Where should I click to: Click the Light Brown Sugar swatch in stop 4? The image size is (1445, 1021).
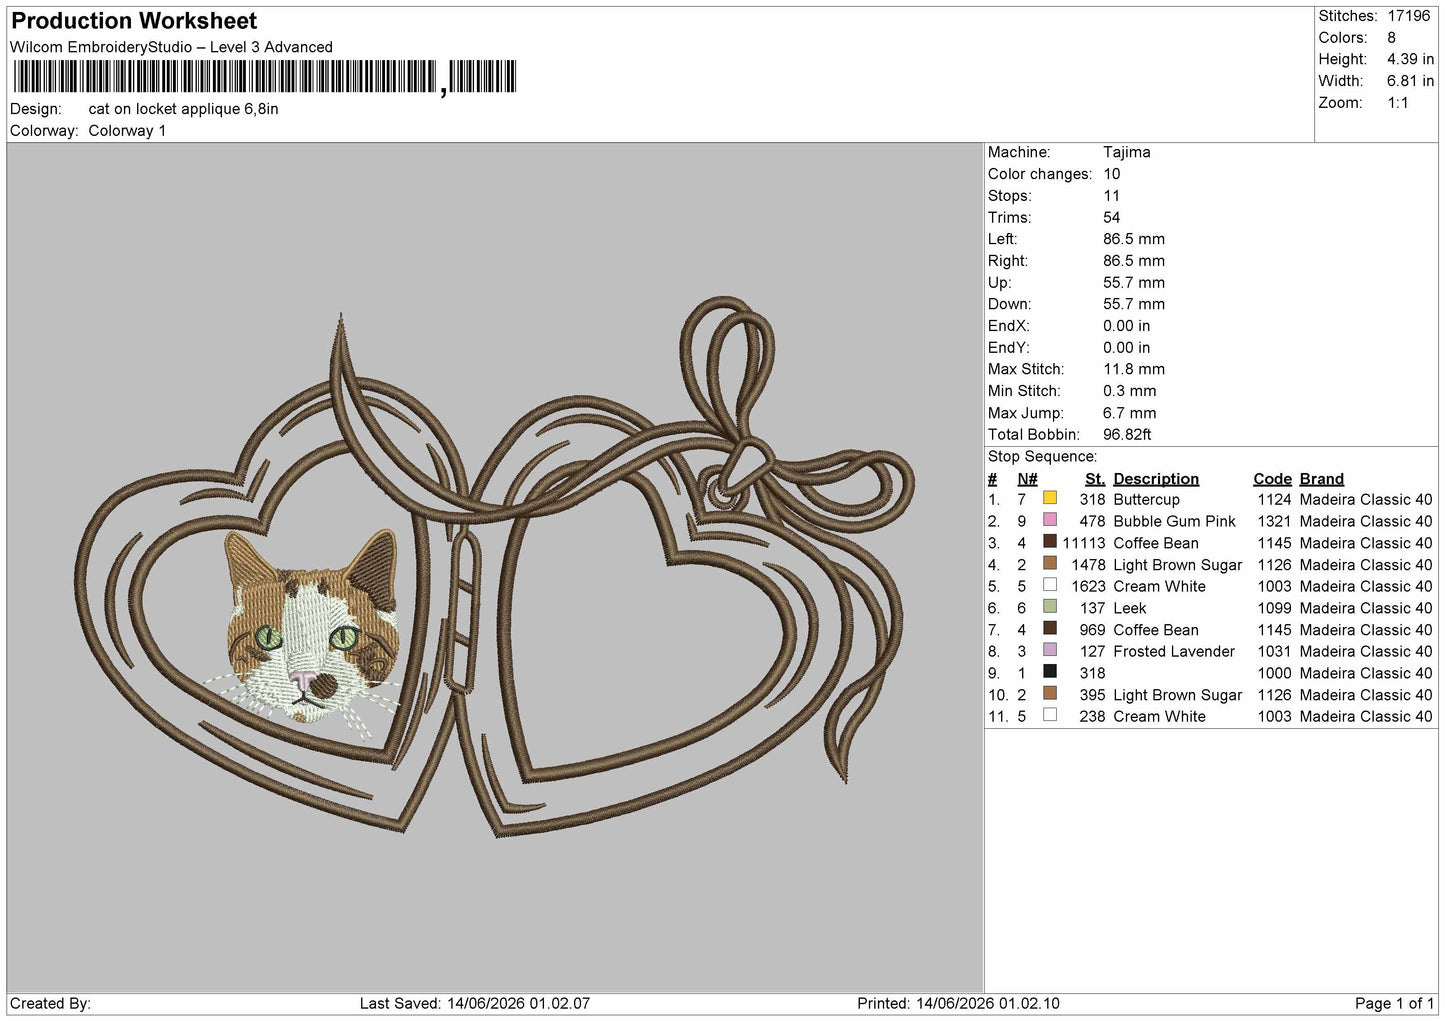(1049, 564)
